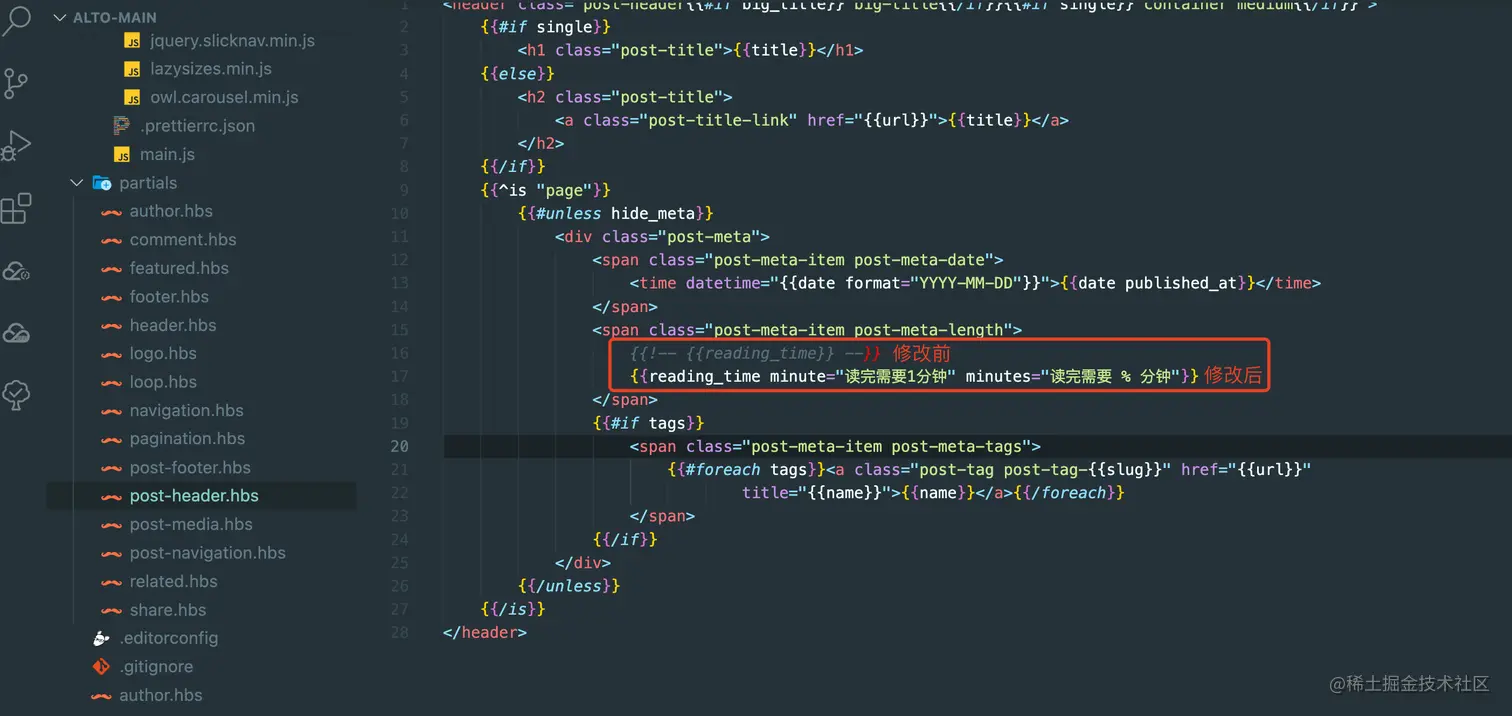Open footer.hbs in partials
Viewport: 1512px width, 716px height.
[169, 297]
